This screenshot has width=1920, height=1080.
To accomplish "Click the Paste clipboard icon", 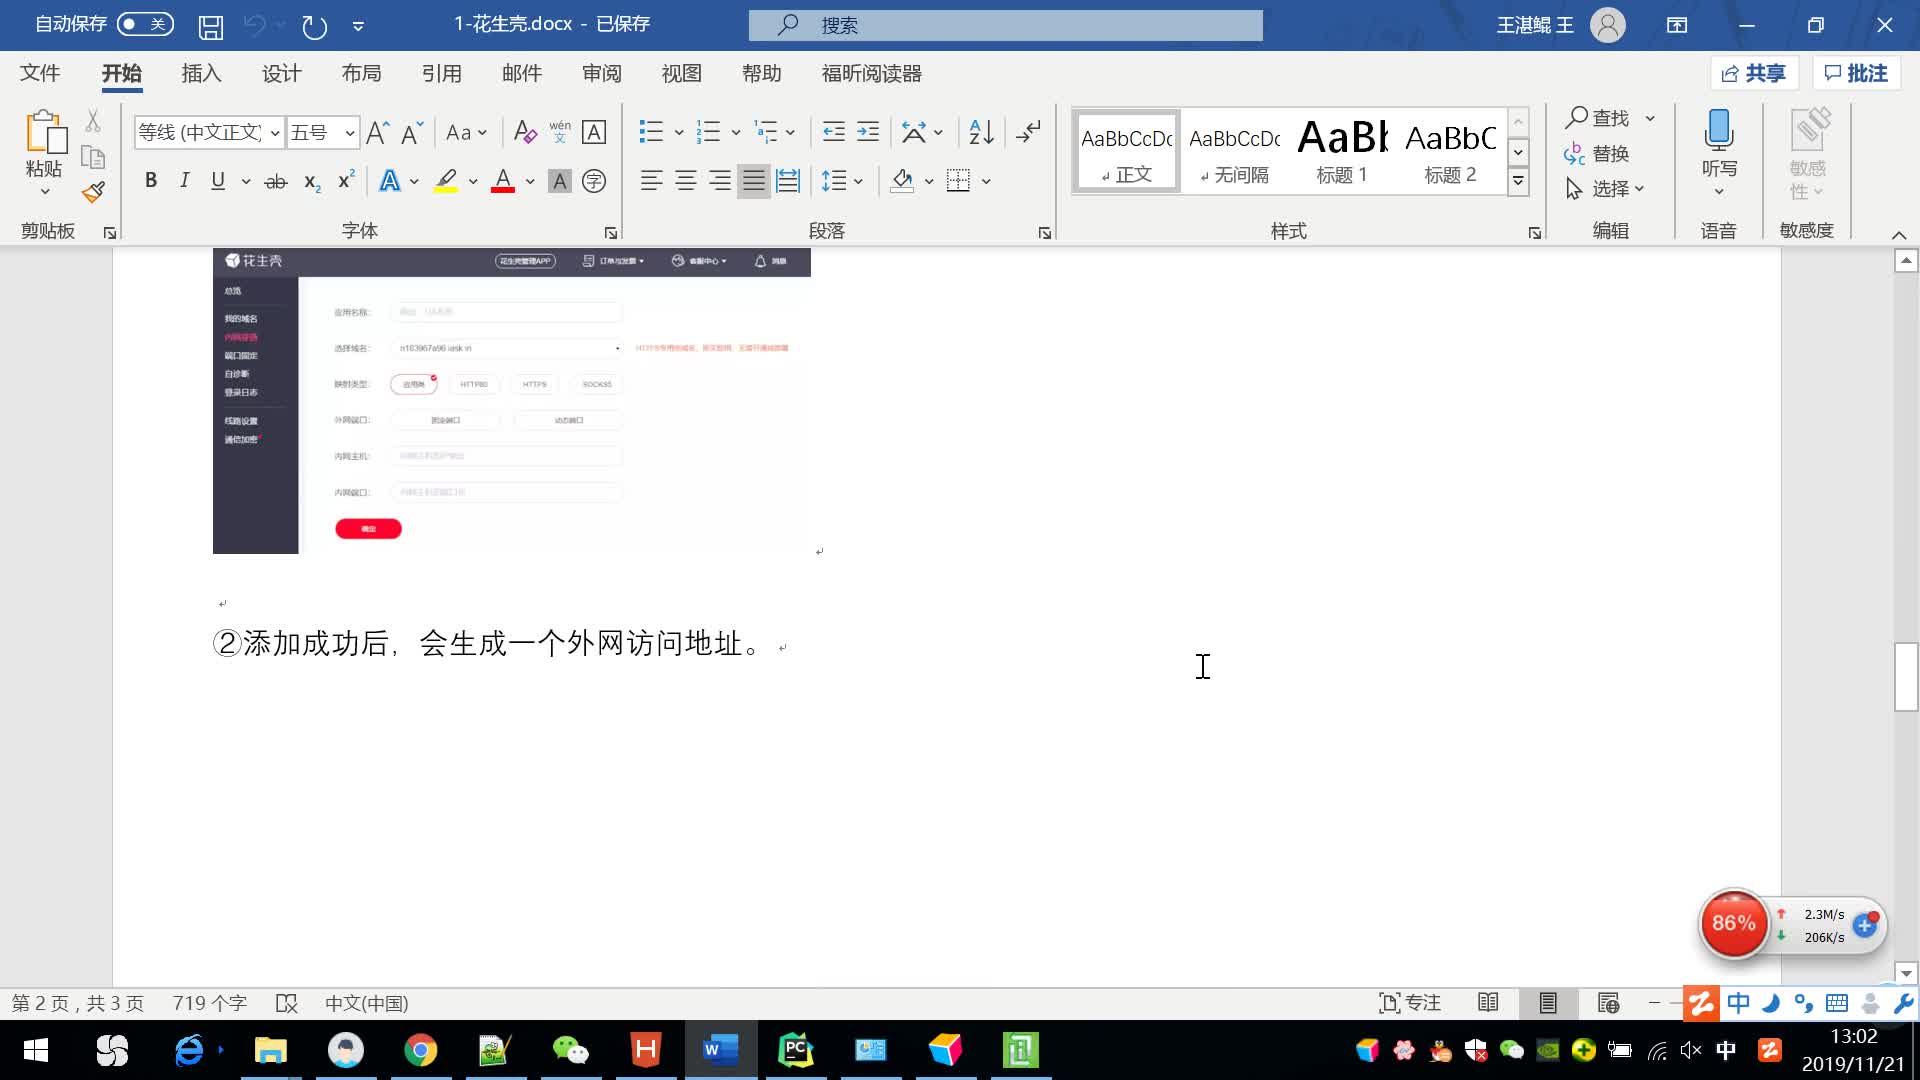I will coord(45,133).
